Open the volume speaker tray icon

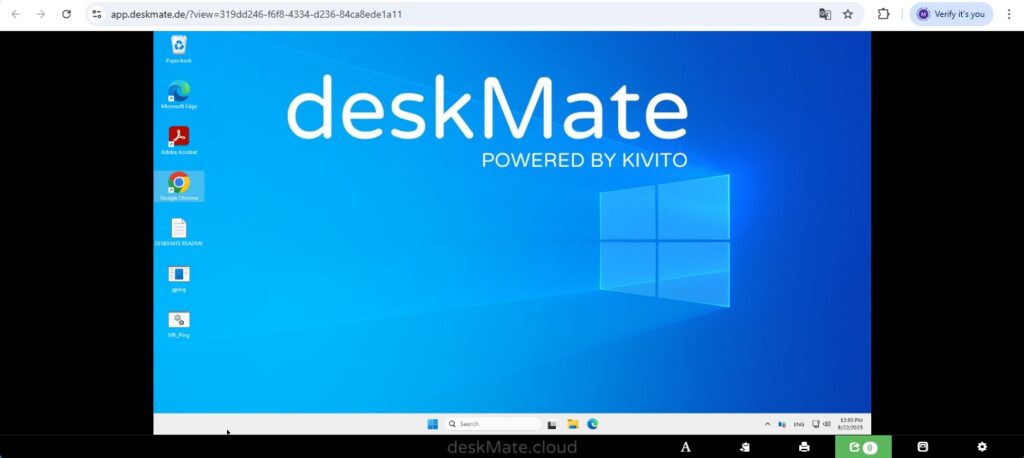click(826, 424)
